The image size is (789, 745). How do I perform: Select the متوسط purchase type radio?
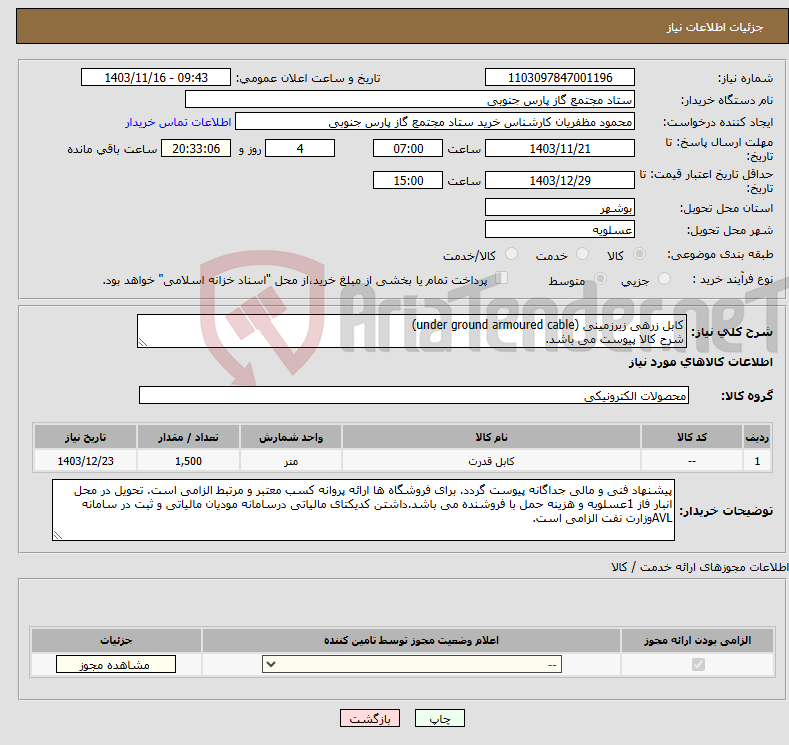click(600, 279)
